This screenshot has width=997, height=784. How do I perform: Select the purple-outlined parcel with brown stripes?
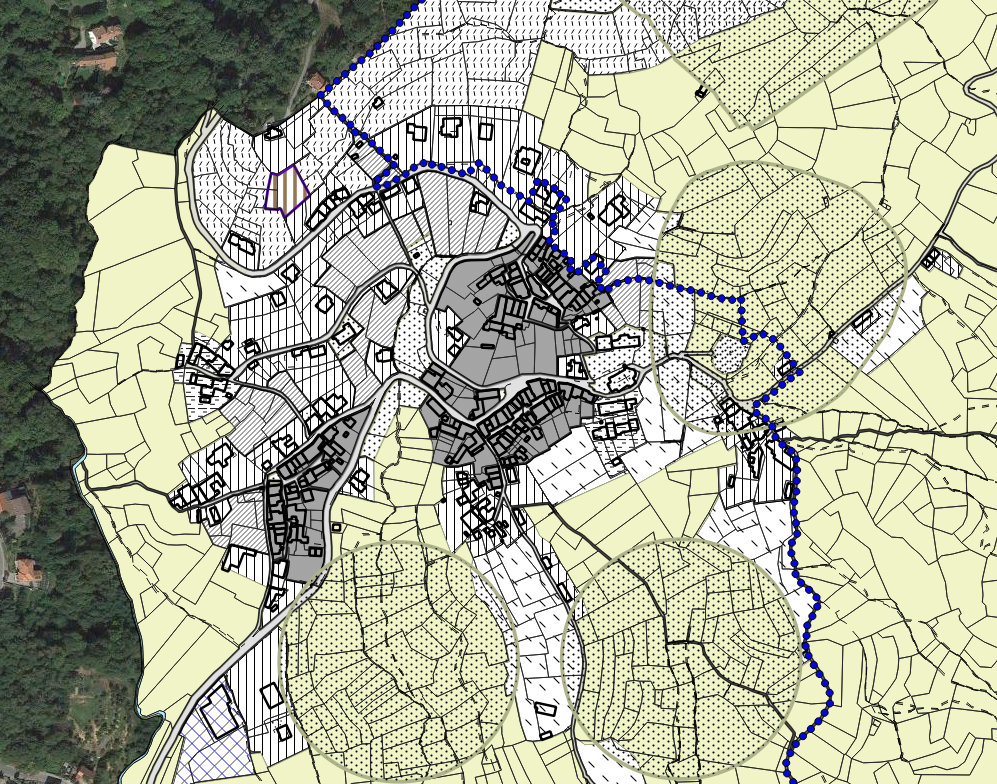coord(286,191)
